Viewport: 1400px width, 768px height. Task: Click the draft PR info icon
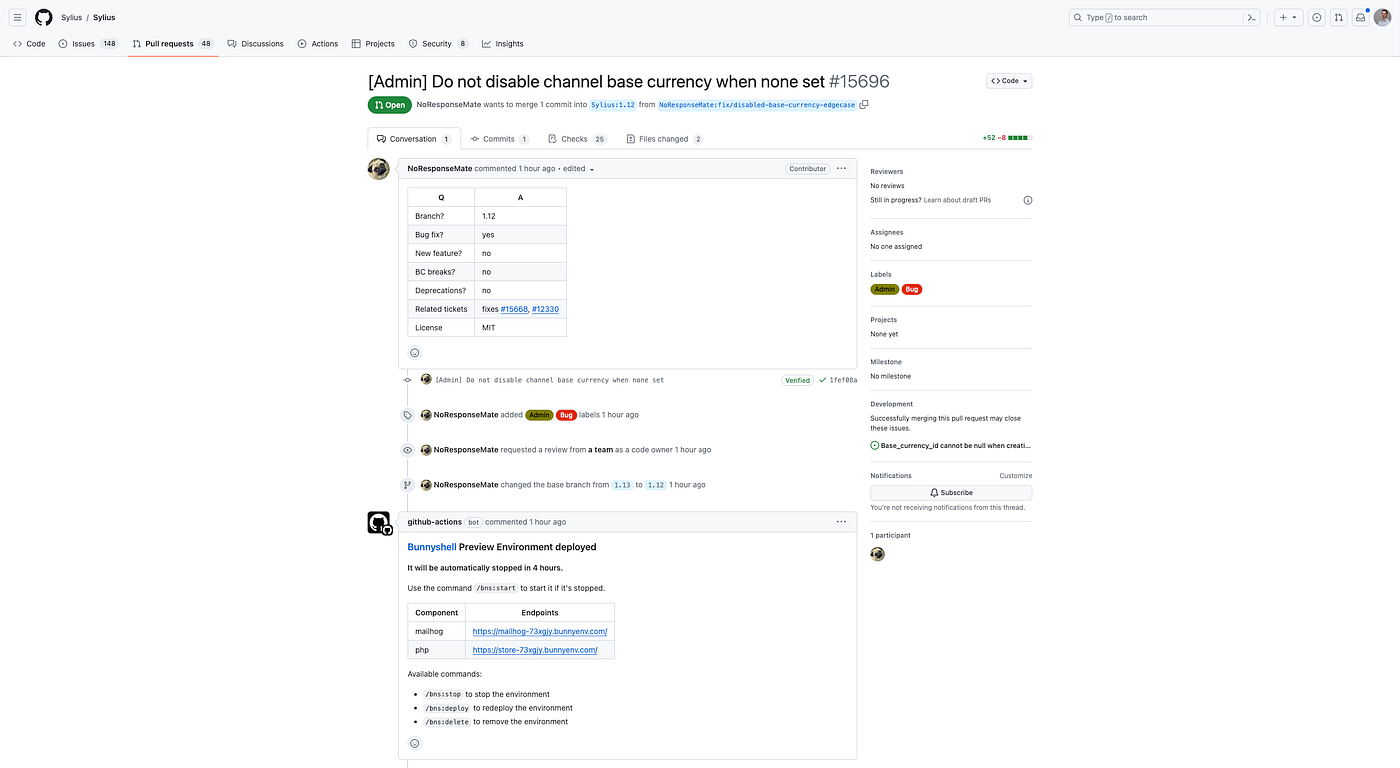tap(1027, 200)
